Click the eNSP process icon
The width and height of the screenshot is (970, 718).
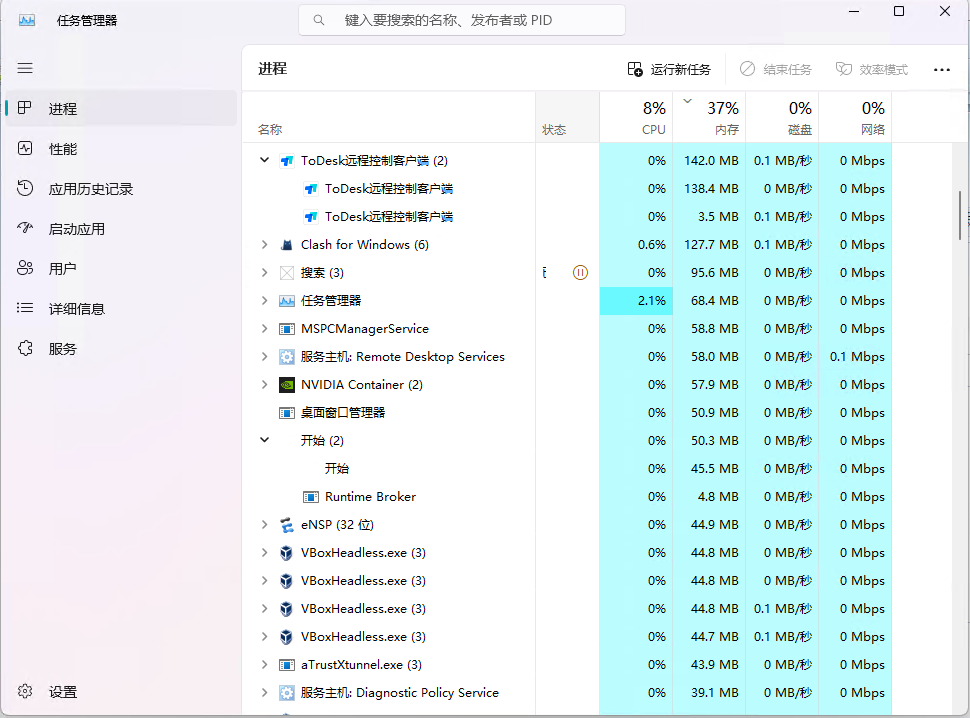tap(287, 525)
